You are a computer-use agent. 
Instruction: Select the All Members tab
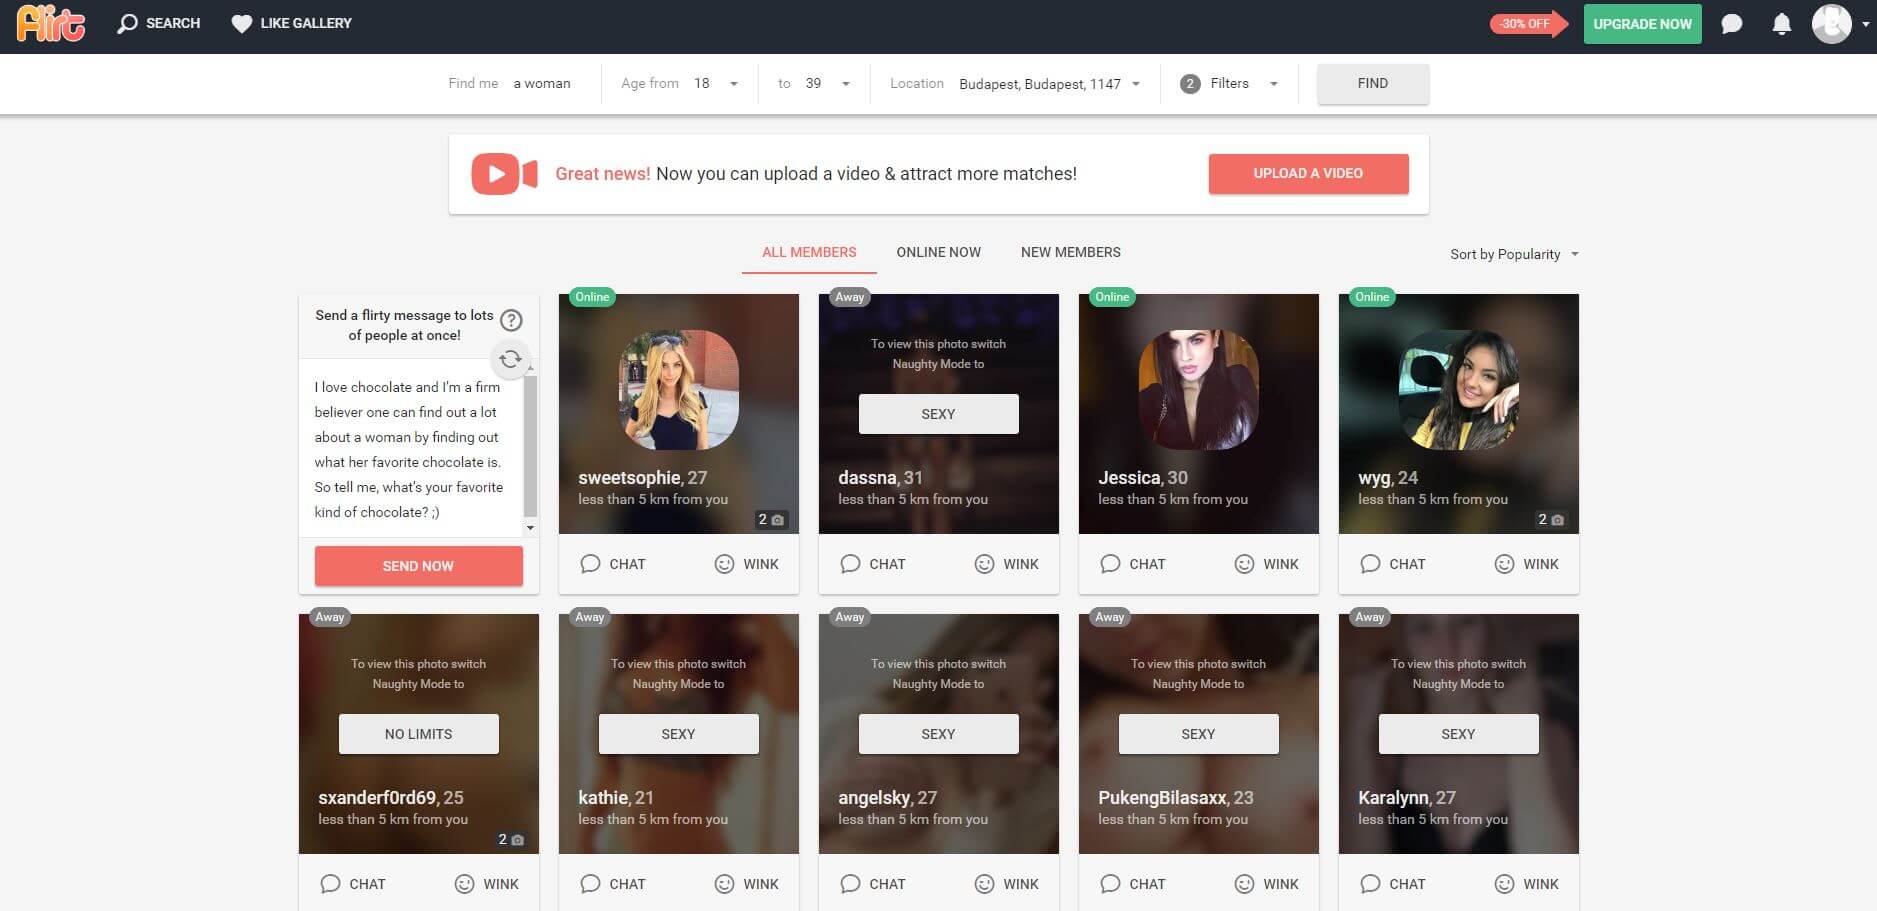click(809, 252)
